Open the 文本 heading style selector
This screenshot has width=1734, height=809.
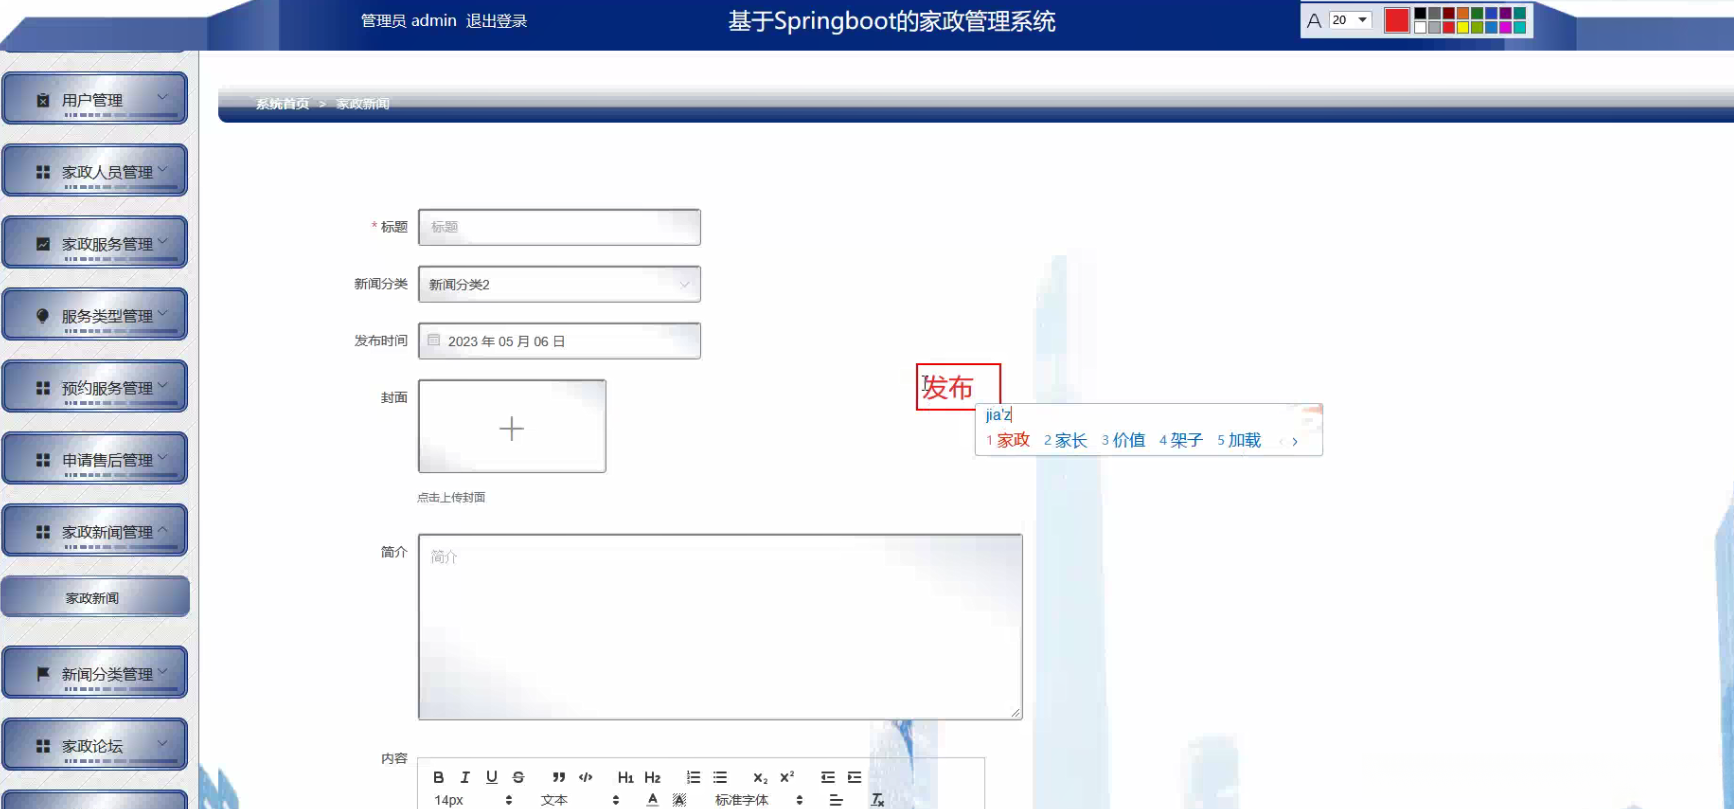(x=580, y=800)
